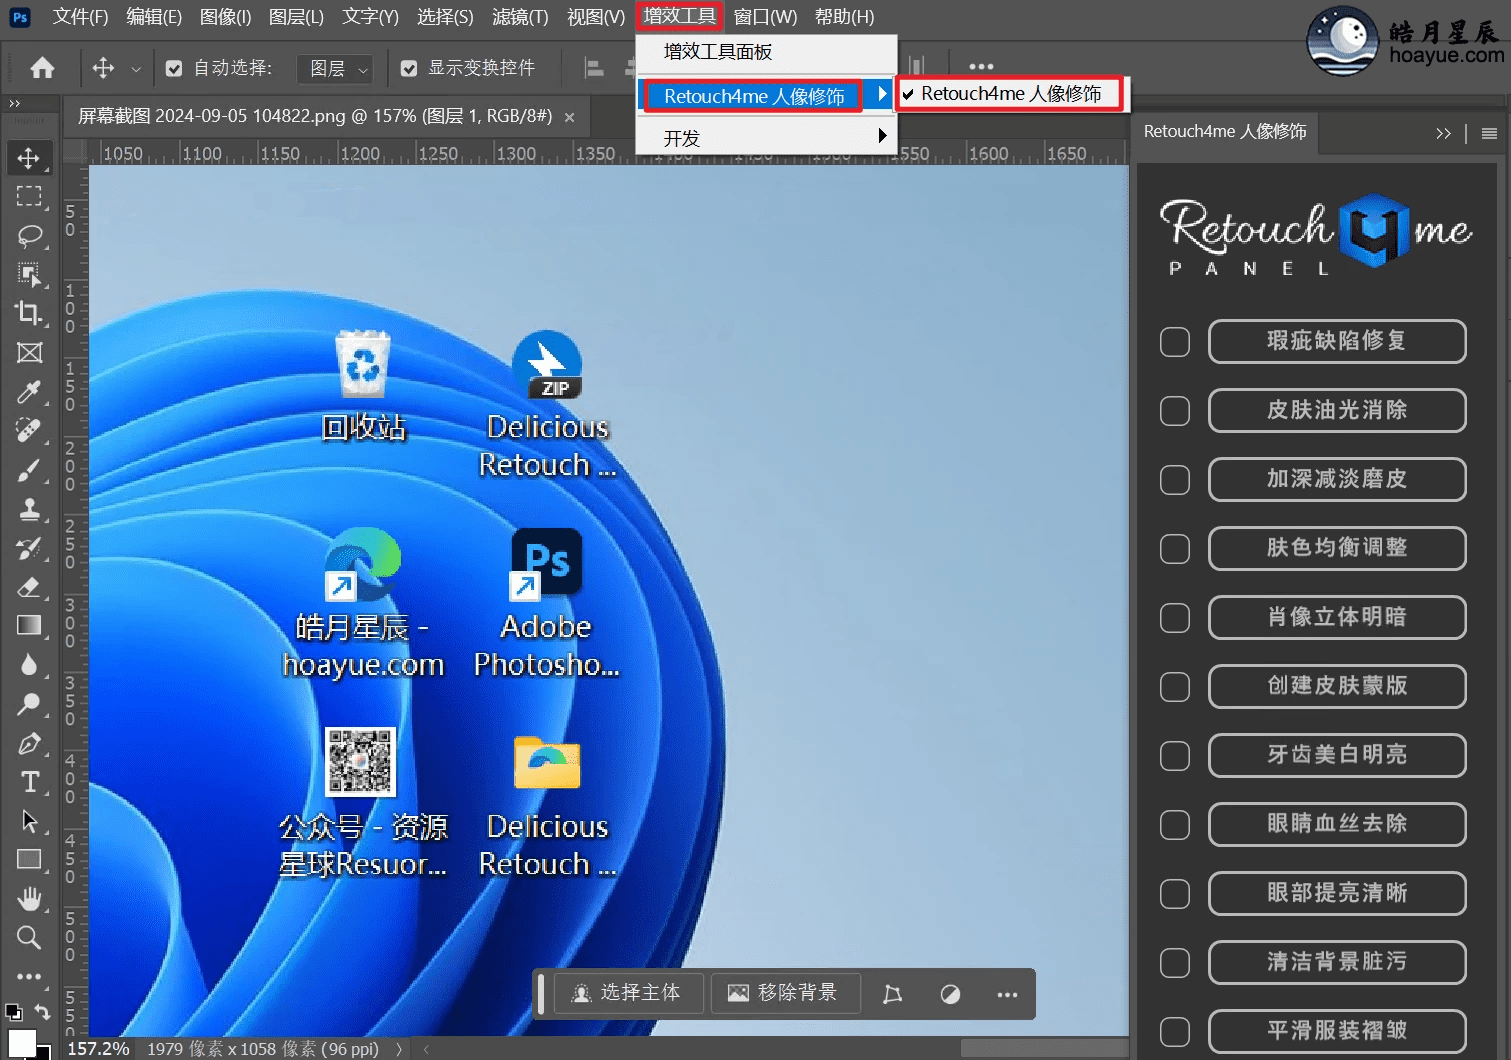Select the Frame tool
The image size is (1511, 1060).
click(29, 353)
